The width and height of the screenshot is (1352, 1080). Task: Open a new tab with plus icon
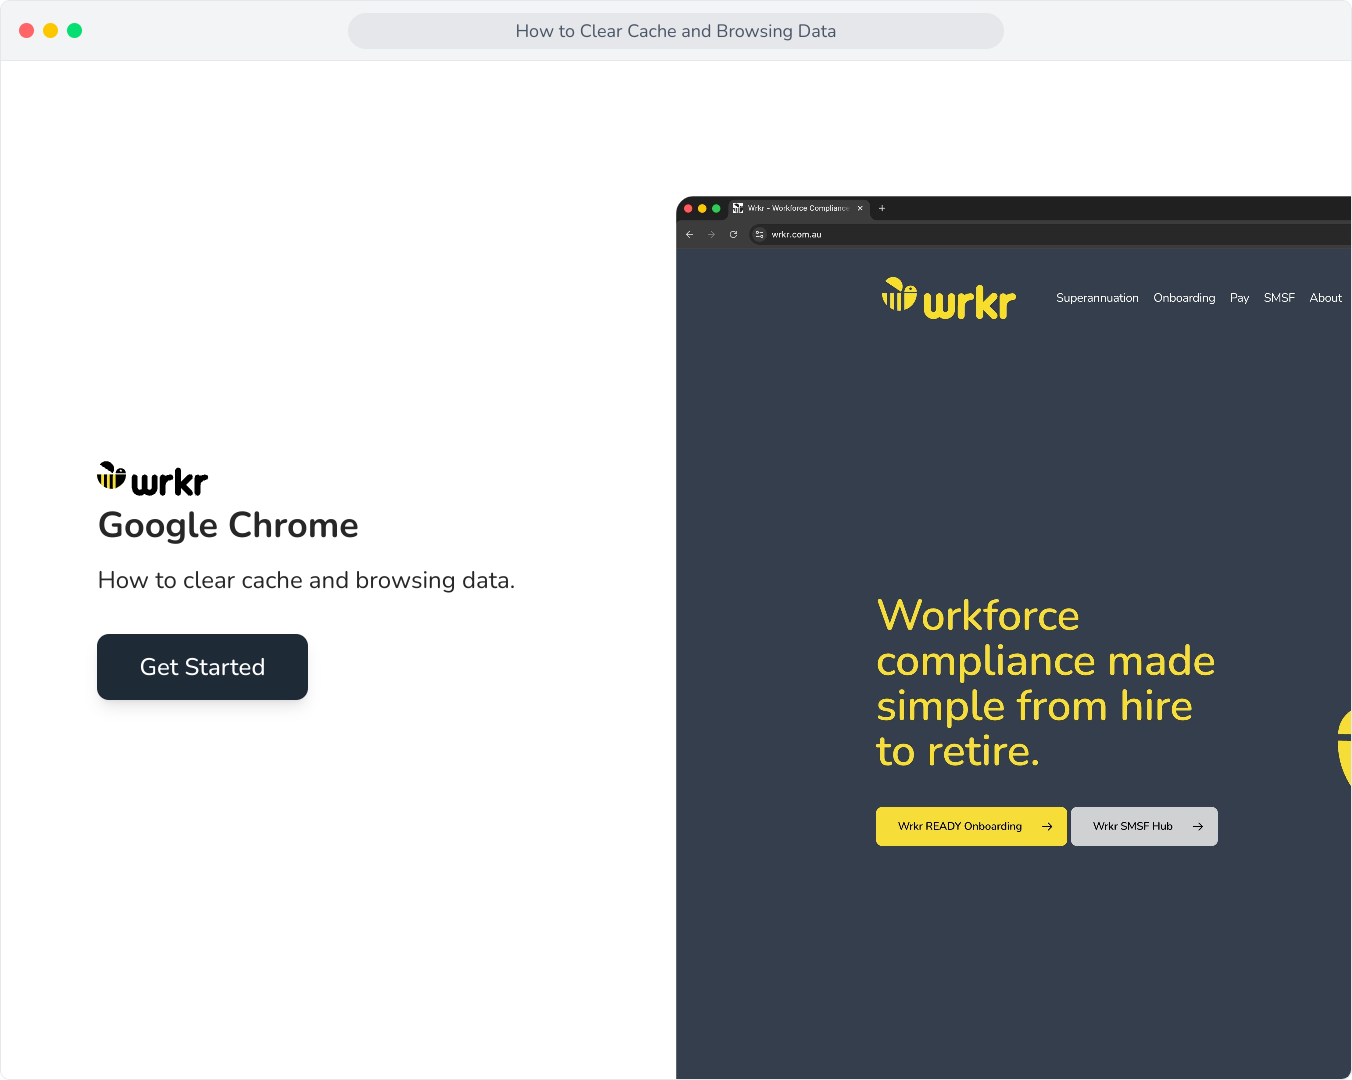point(882,208)
